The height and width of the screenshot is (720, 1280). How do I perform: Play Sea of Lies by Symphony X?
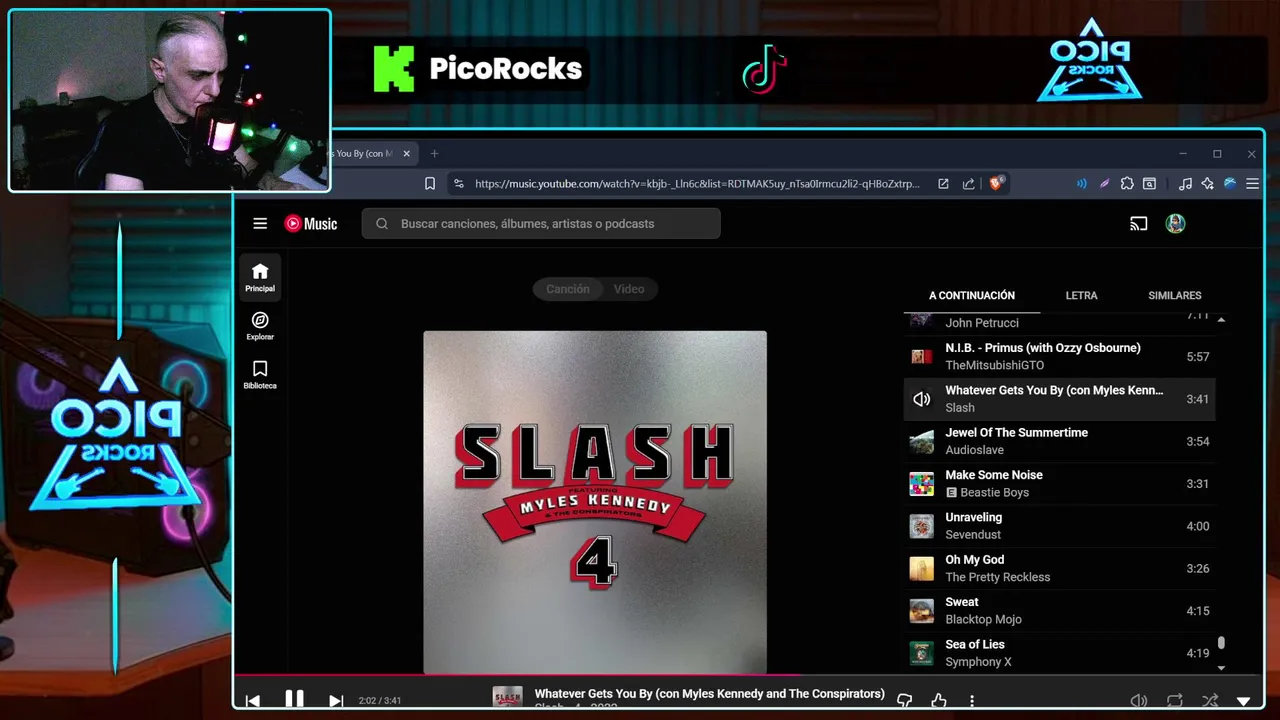(x=1060, y=654)
